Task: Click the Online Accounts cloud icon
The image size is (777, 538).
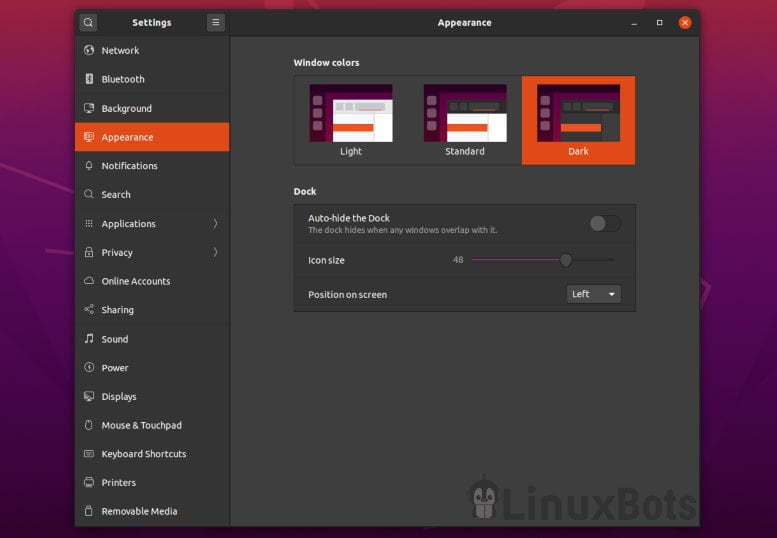Action: coord(89,281)
